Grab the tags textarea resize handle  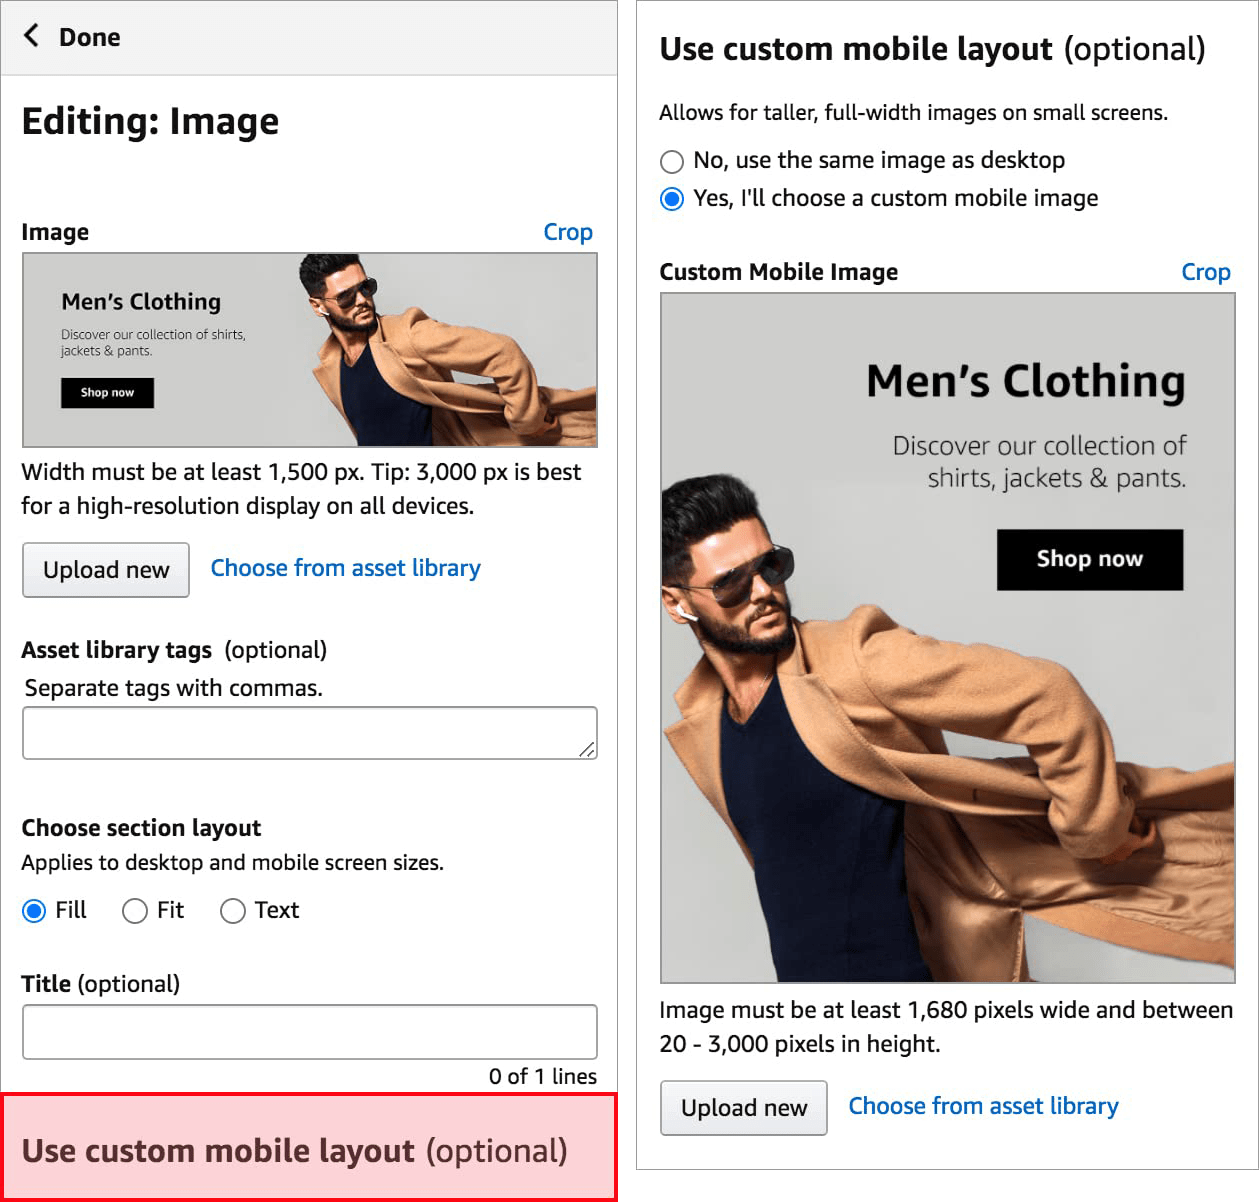(x=587, y=749)
